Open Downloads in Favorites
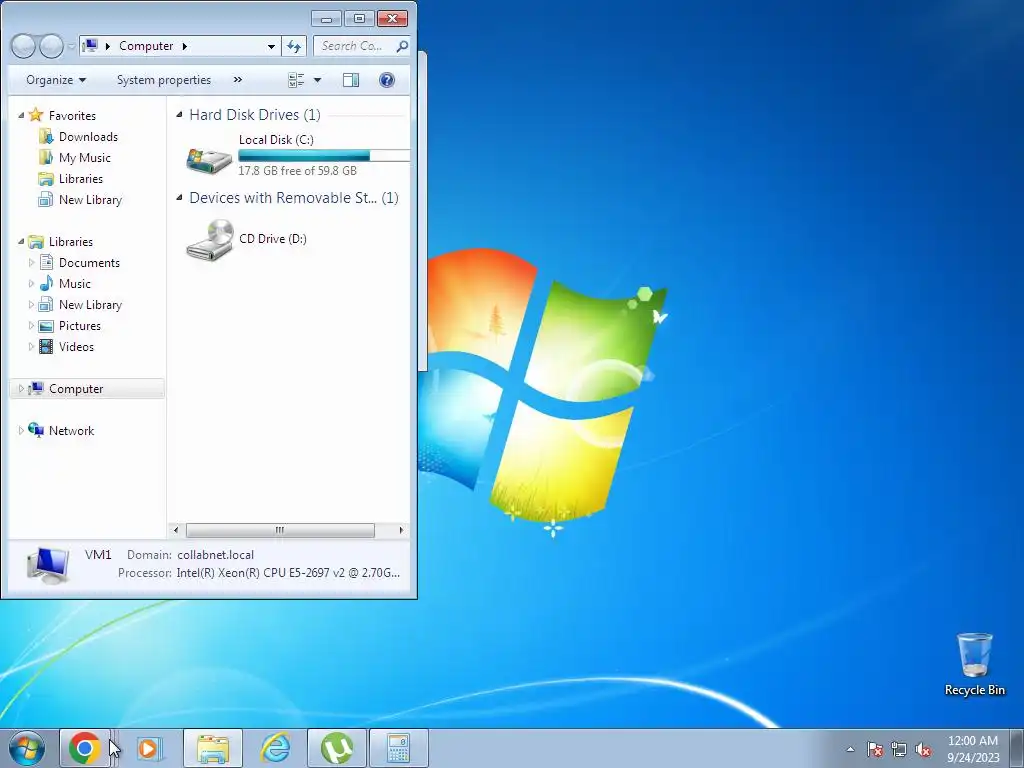Image resolution: width=1024 pixels, height=768 pixels. [x=88, y=136]
